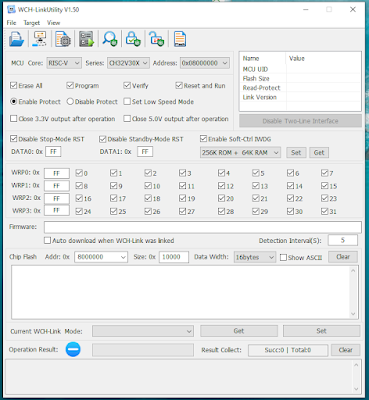Click the Value column header
Image resolution: width=369 pixels, height=400 pixels.
(323, 58)
